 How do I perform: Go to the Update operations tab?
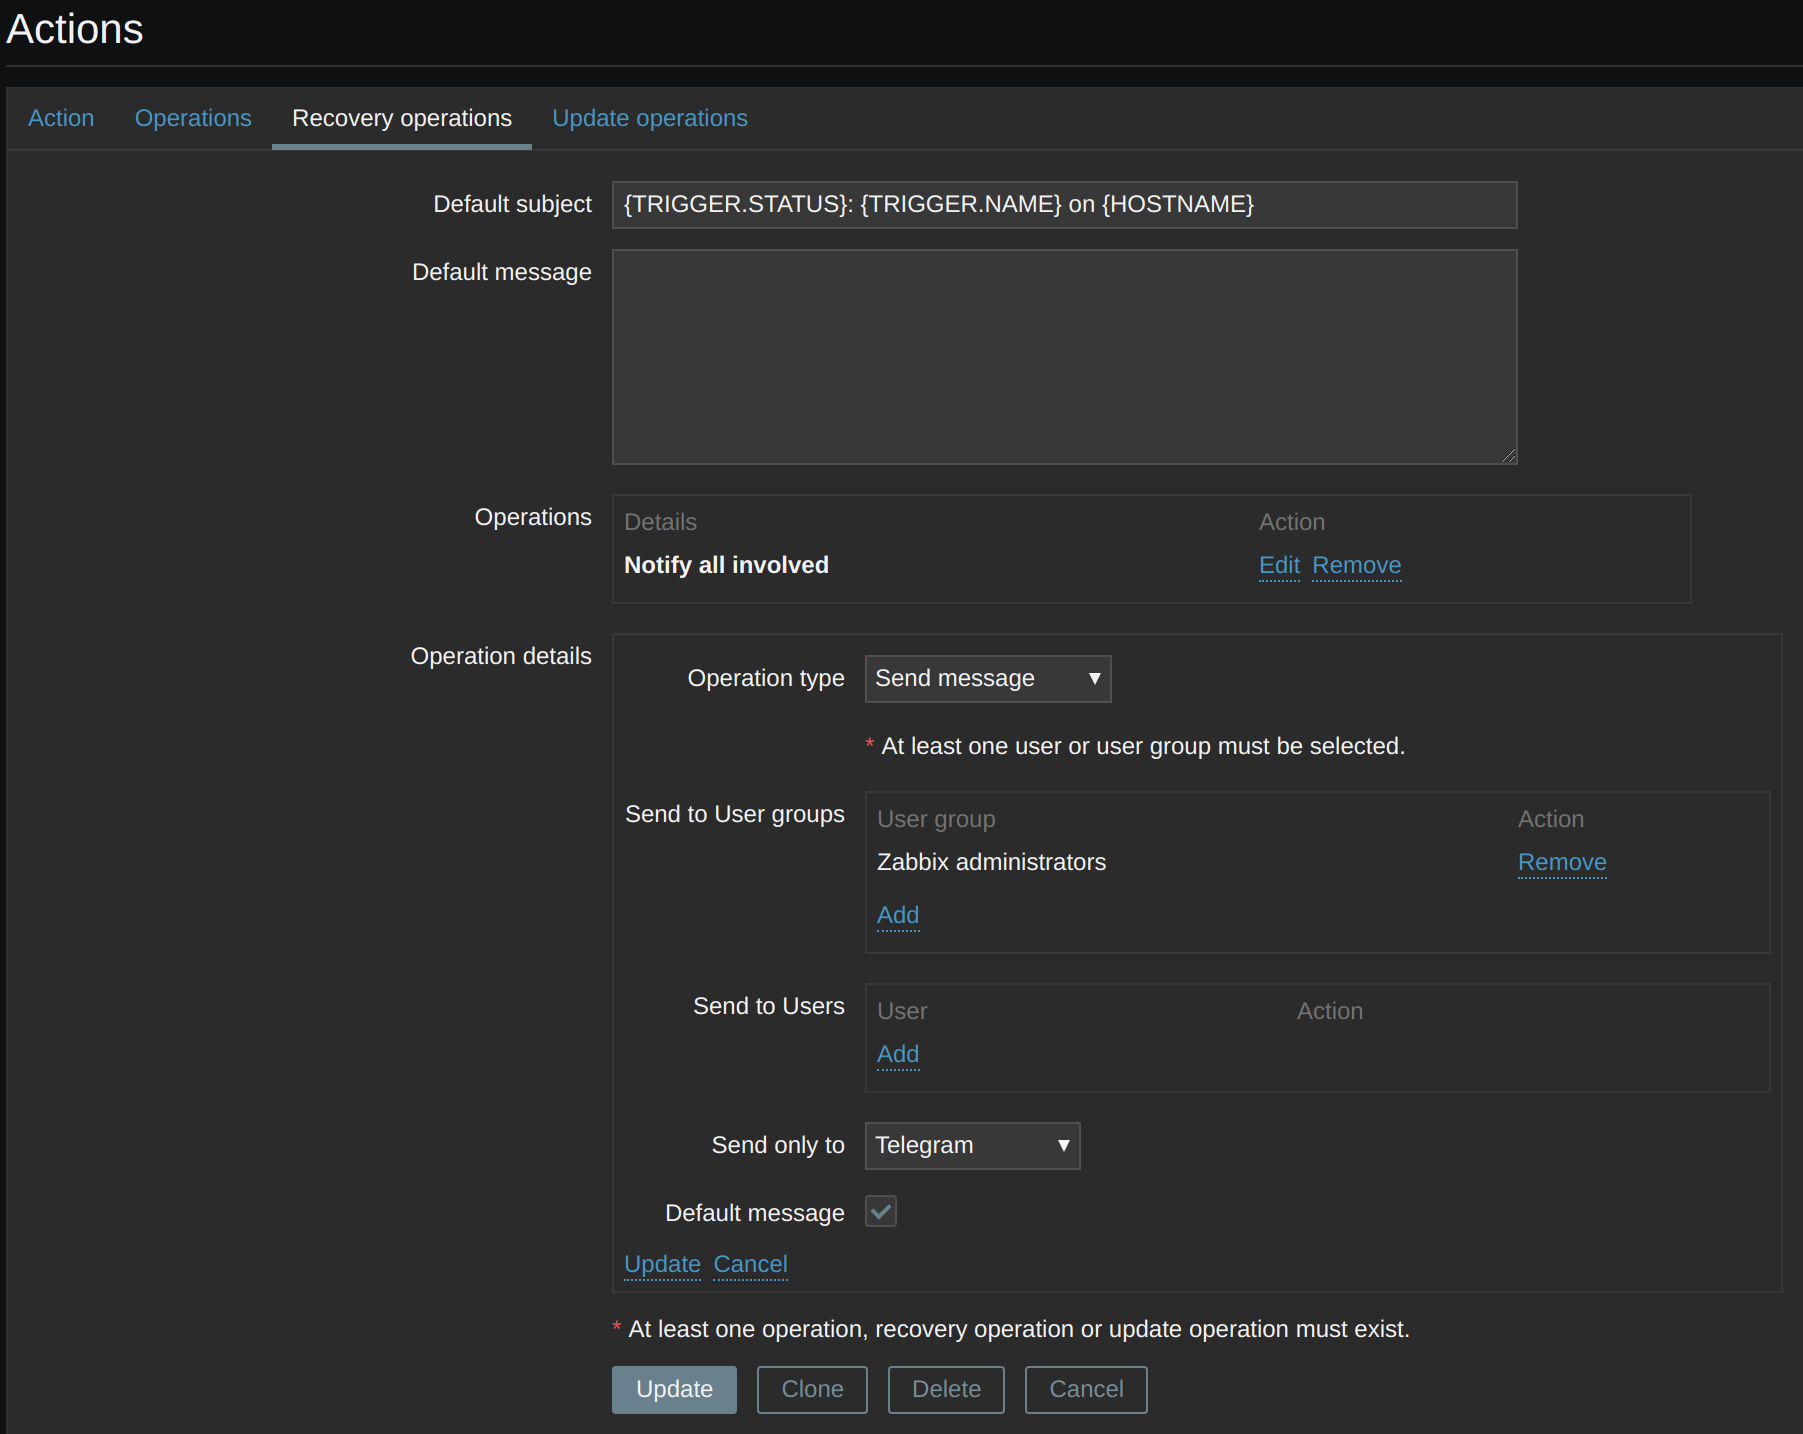[x=649, y=118]
